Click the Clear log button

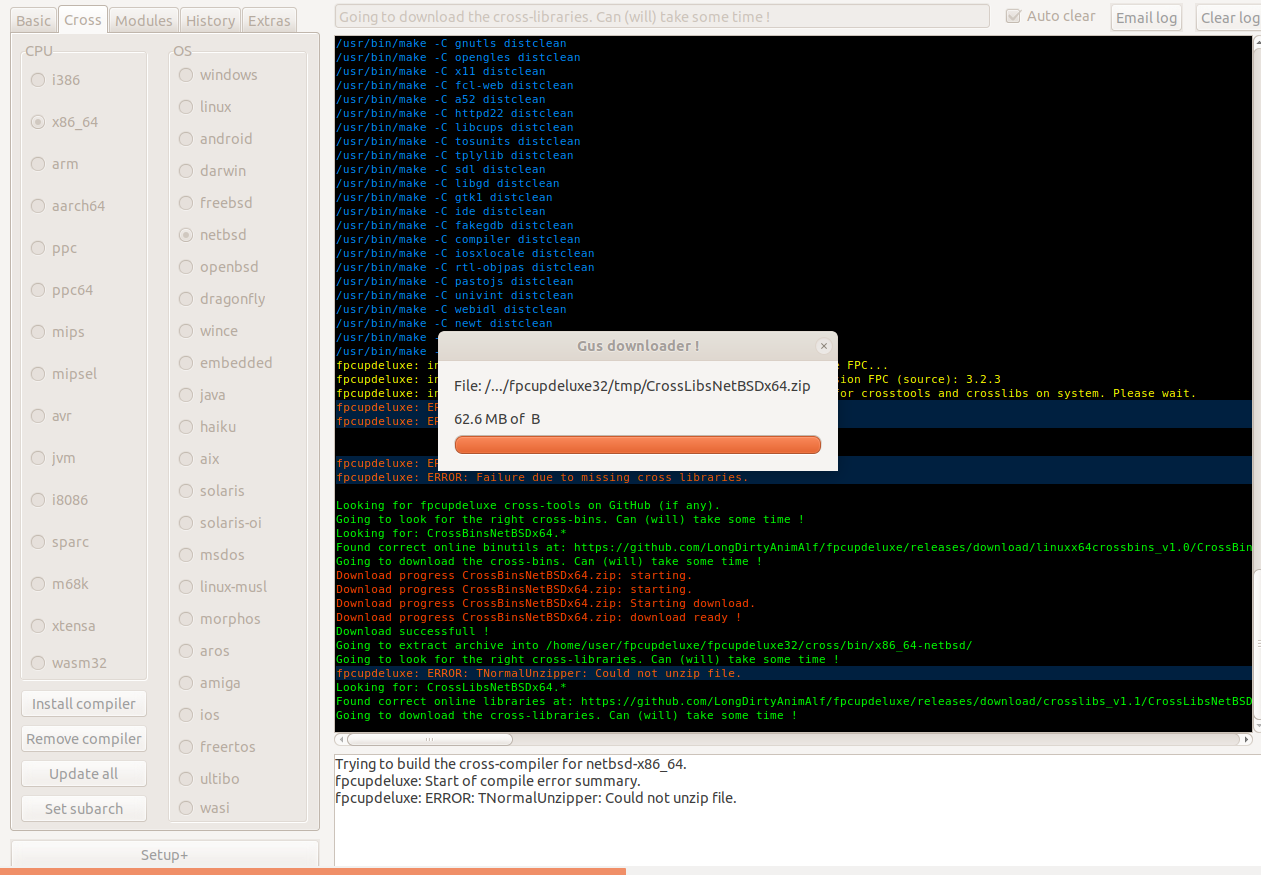(1229, 17)
